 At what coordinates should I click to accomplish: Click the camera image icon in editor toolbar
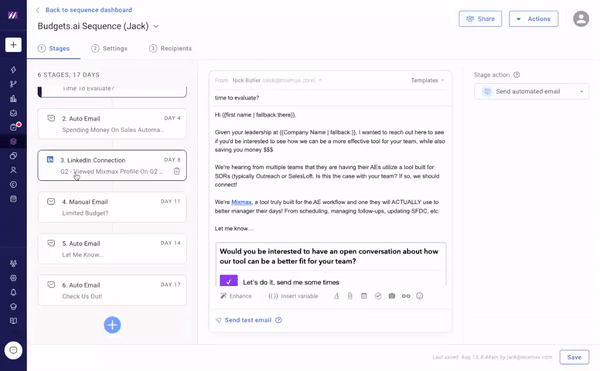coord(392,296)
